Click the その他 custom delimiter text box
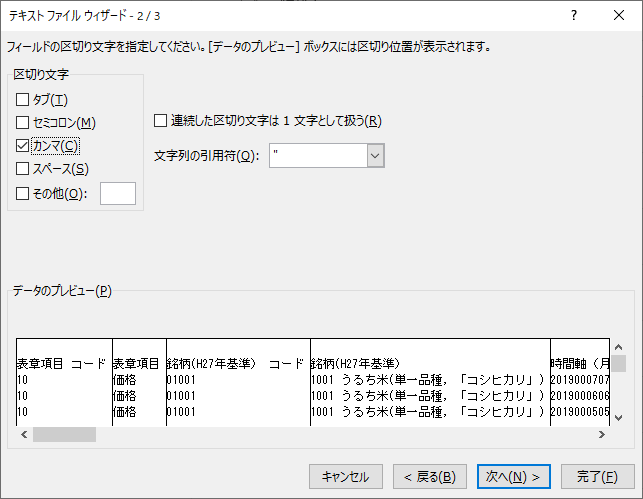The width and height of the screenshot is (643, 499). click(118, 193)
